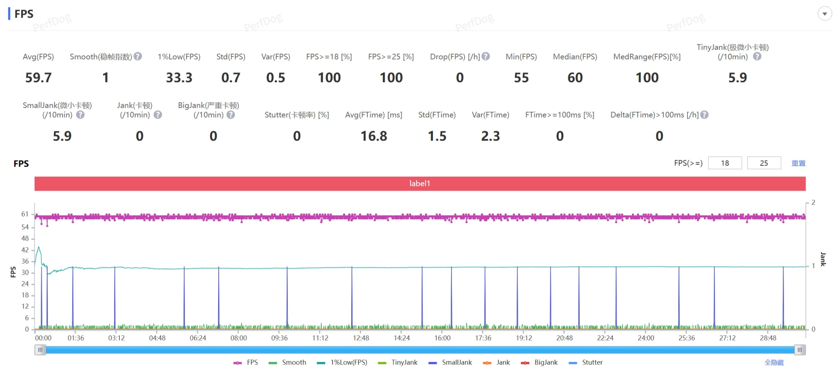This screenshot has height=373, width=839.
Task: Click the Std(FTime) value 1.5
Action: point(437,136)
